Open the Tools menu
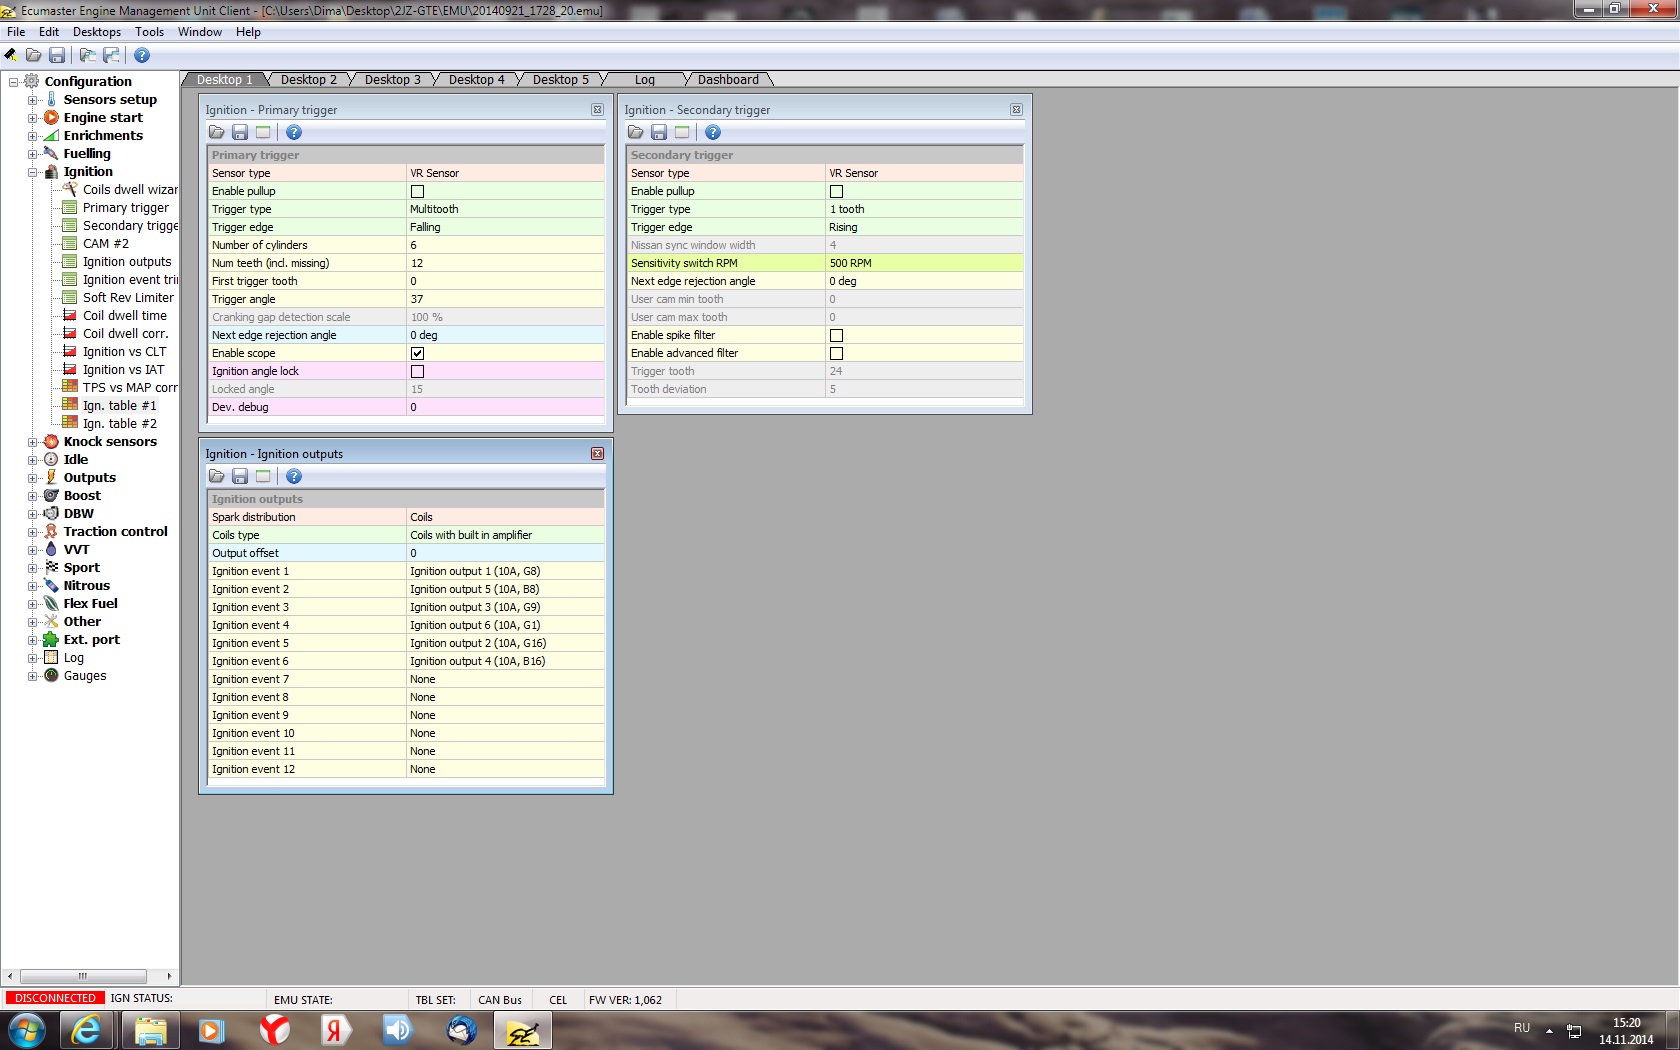This screenshot has width=1680, height=1050. pos(149,32)
